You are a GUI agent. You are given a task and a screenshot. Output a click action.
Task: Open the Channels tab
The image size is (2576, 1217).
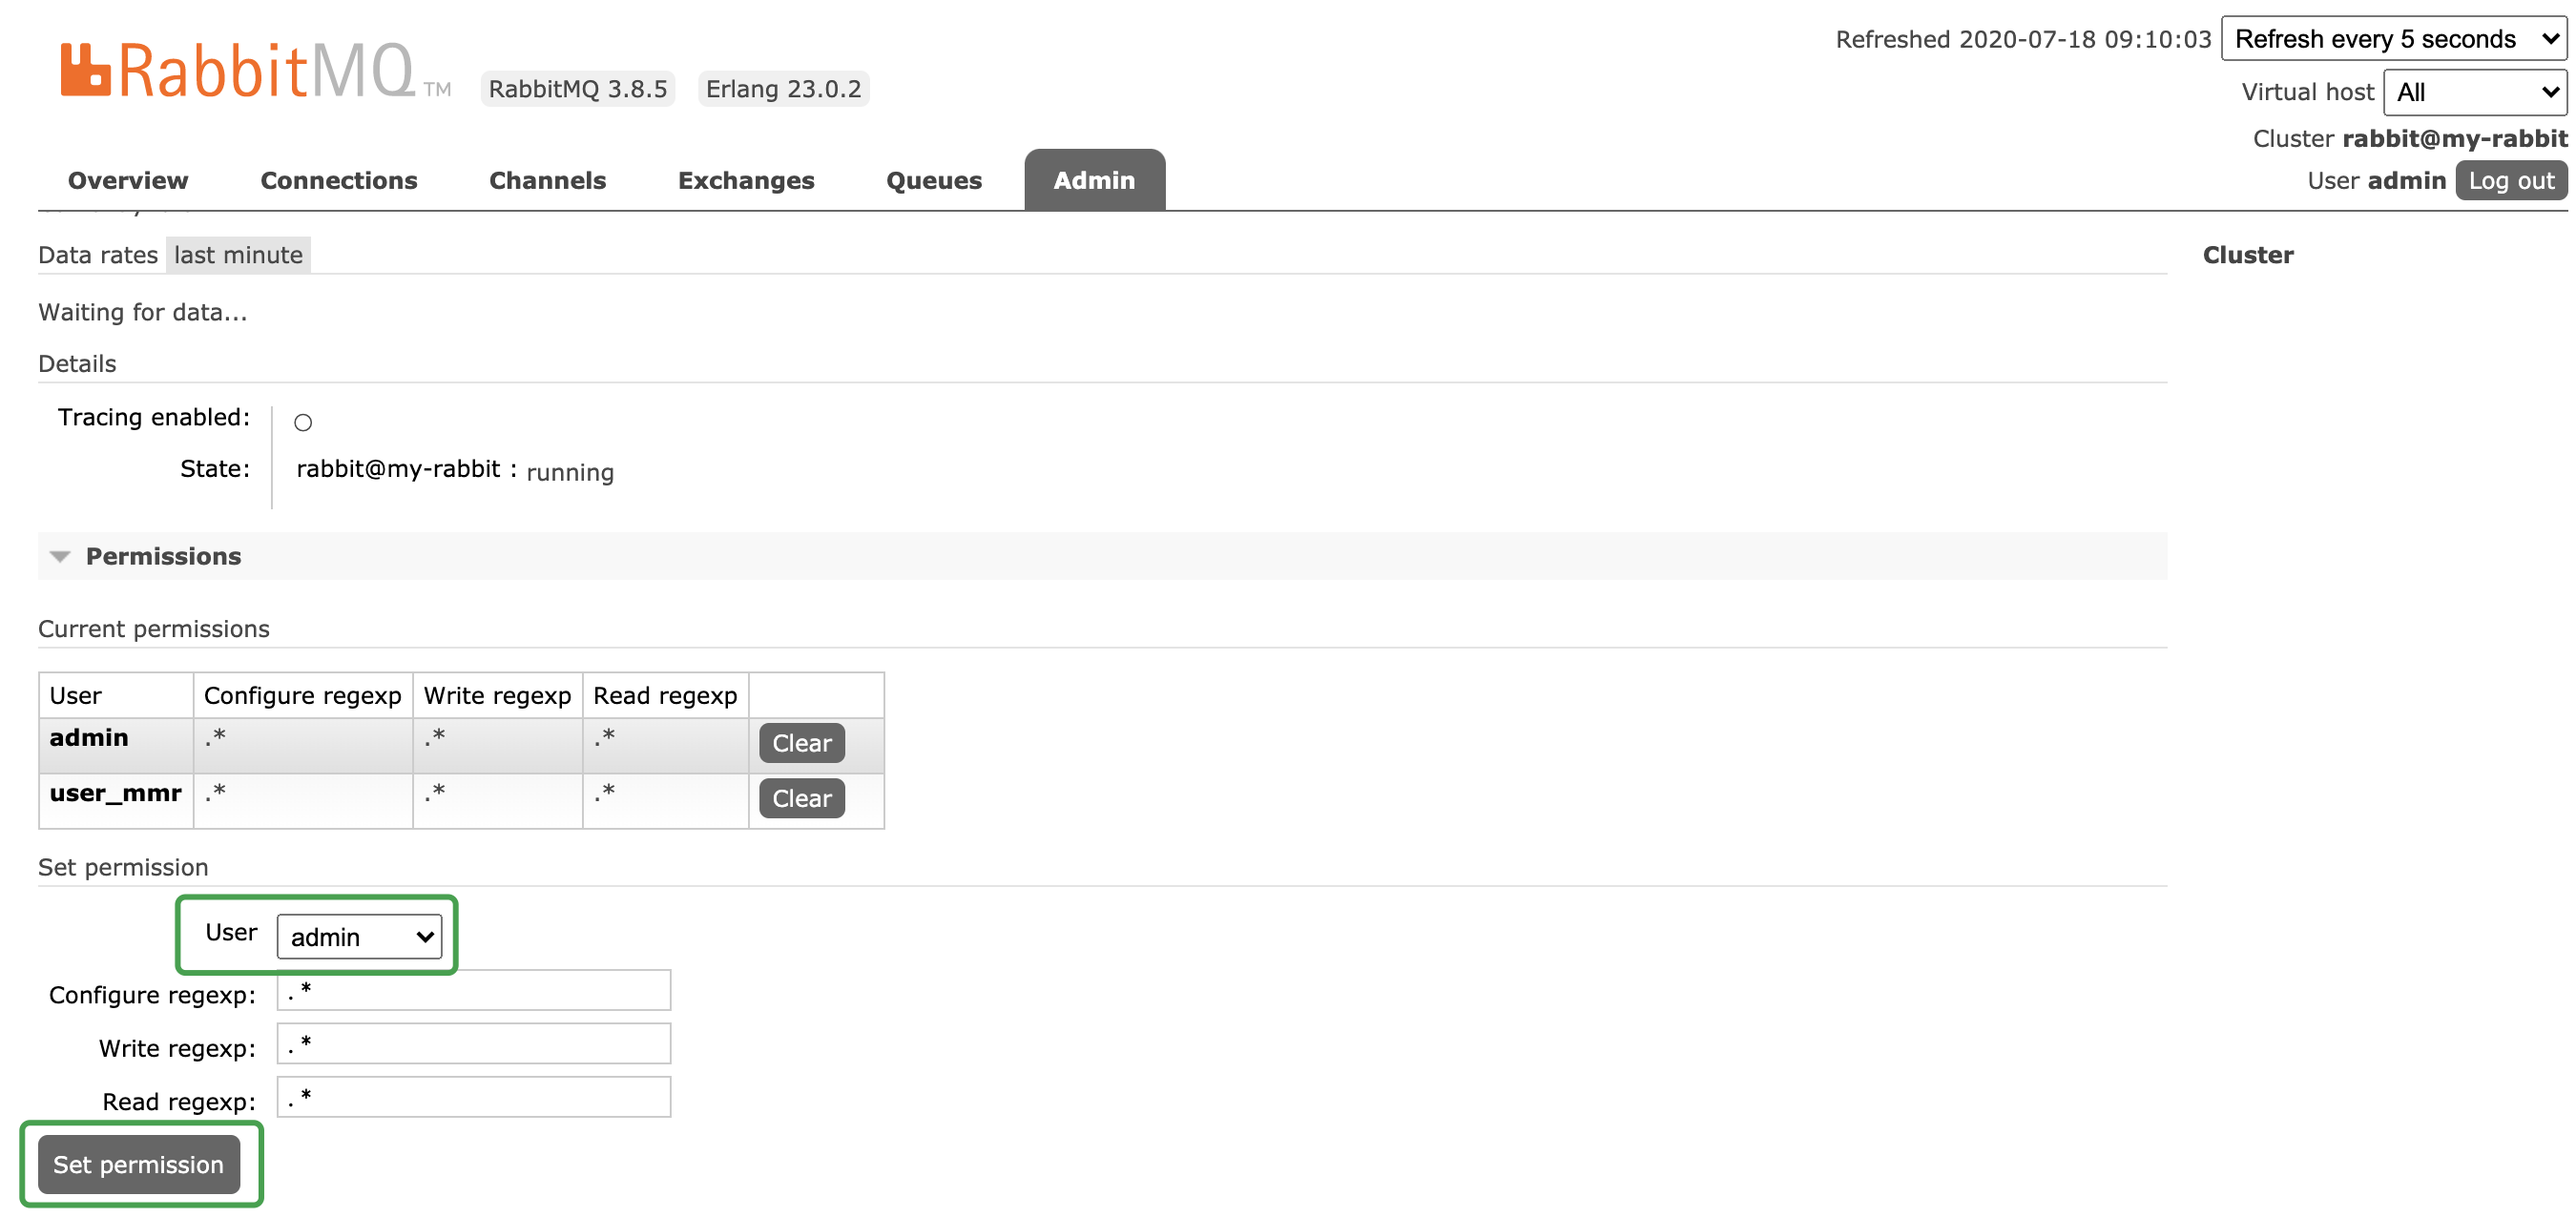pyautogui.click(x=547, y=181)
